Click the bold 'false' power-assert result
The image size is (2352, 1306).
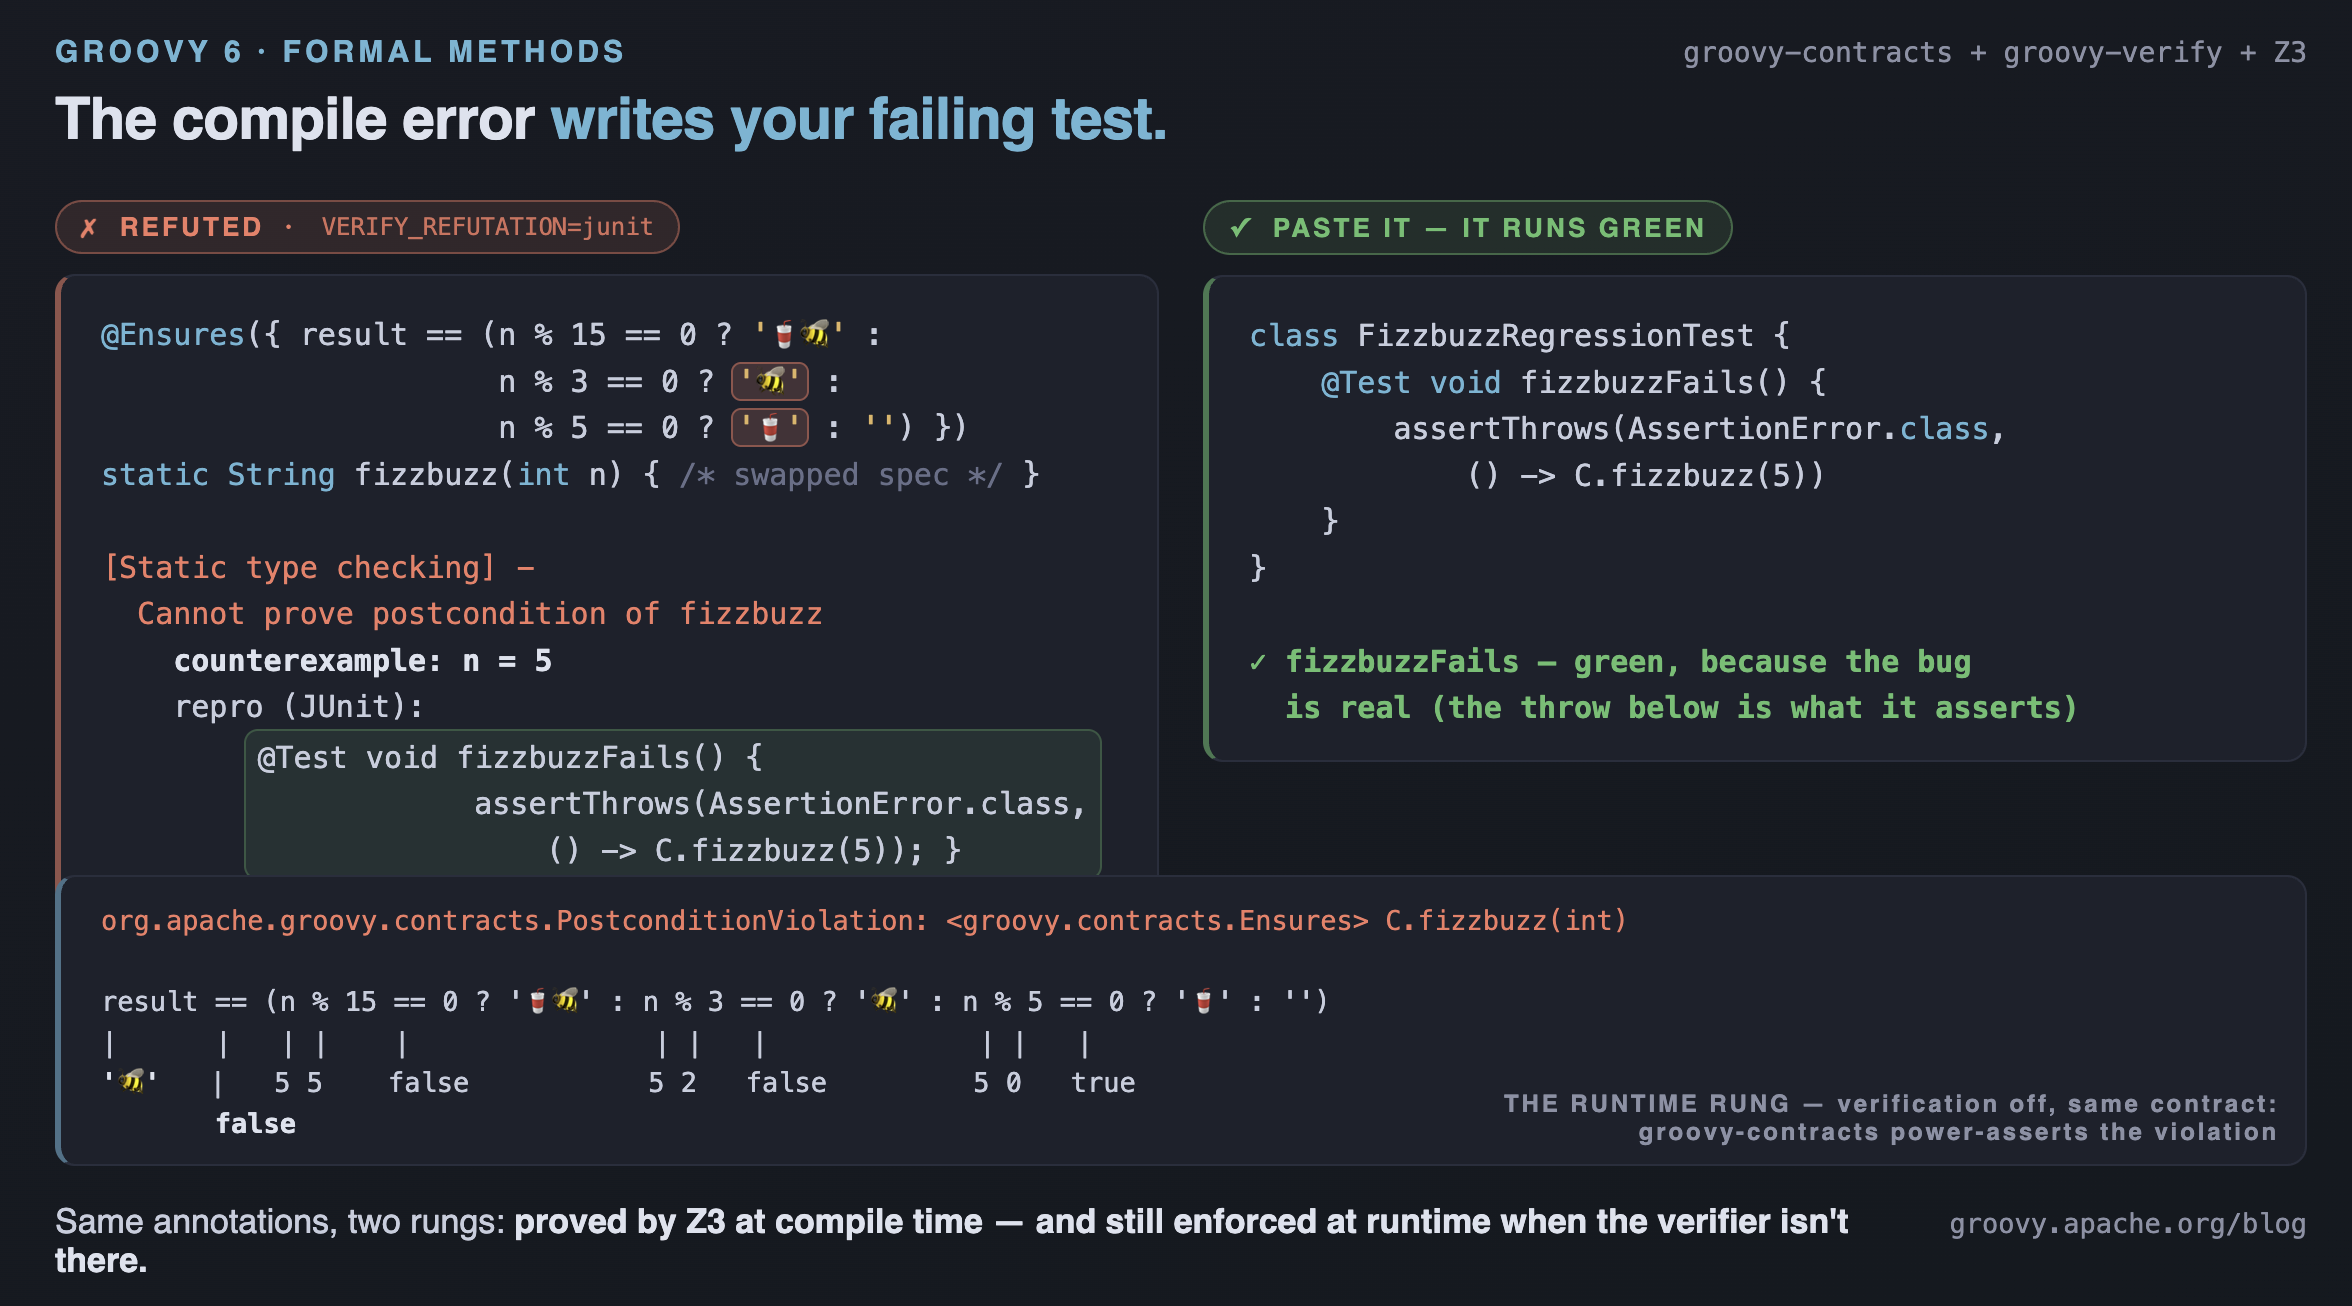pos(256,1124)
